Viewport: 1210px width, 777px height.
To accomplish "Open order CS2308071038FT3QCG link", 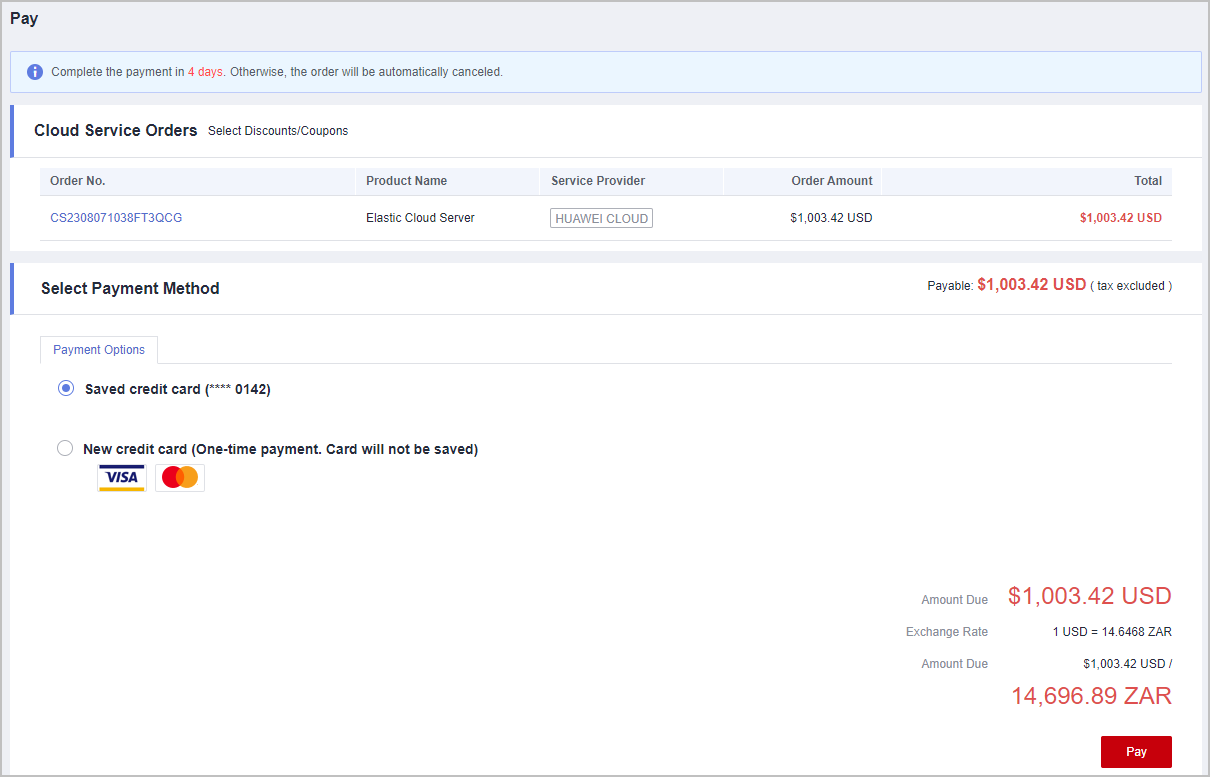I will [x=116, y=218].
